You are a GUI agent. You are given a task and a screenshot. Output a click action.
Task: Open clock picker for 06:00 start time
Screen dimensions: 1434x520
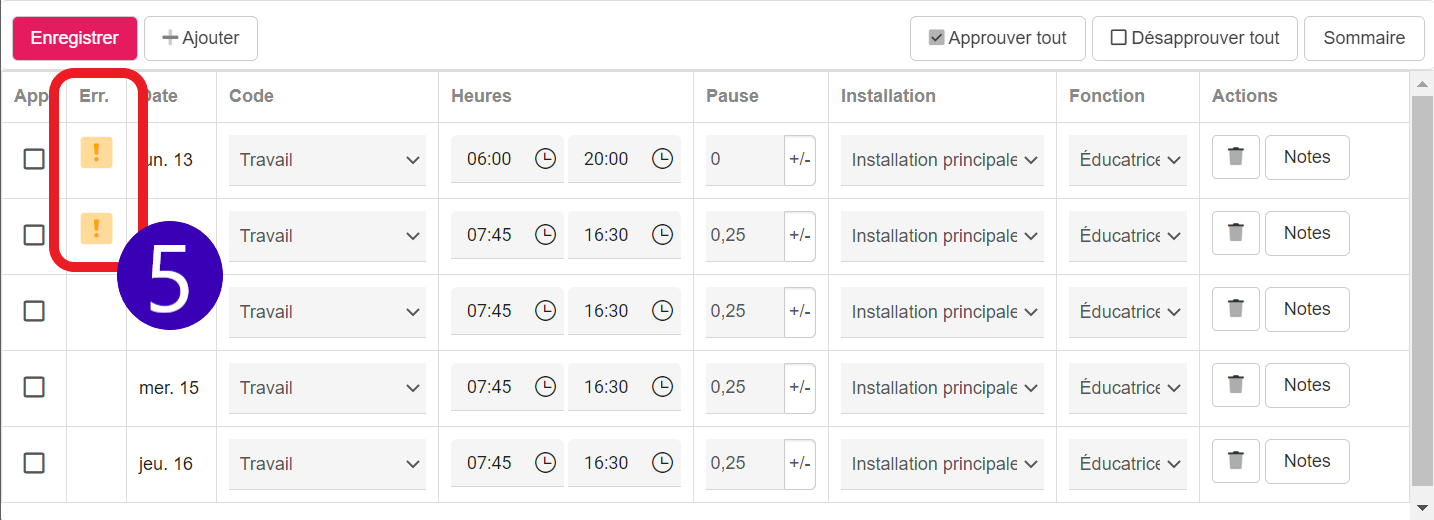(545, 159)
